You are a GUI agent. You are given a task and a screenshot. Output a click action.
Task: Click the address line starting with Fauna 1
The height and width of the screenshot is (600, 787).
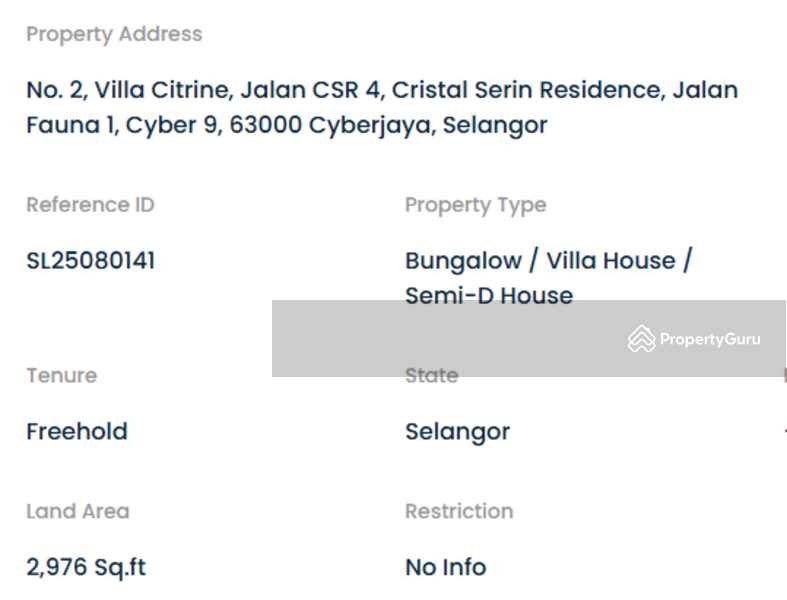[286, 126]
